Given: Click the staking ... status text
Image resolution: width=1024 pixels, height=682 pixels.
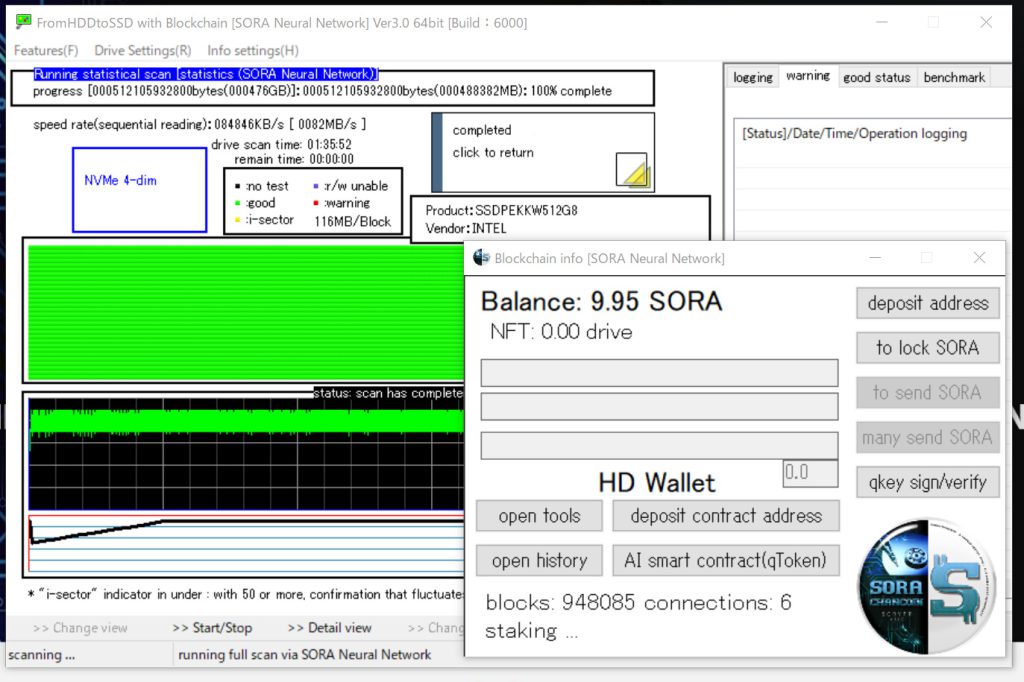Looking at the screenshot, I should pos(532,631).
